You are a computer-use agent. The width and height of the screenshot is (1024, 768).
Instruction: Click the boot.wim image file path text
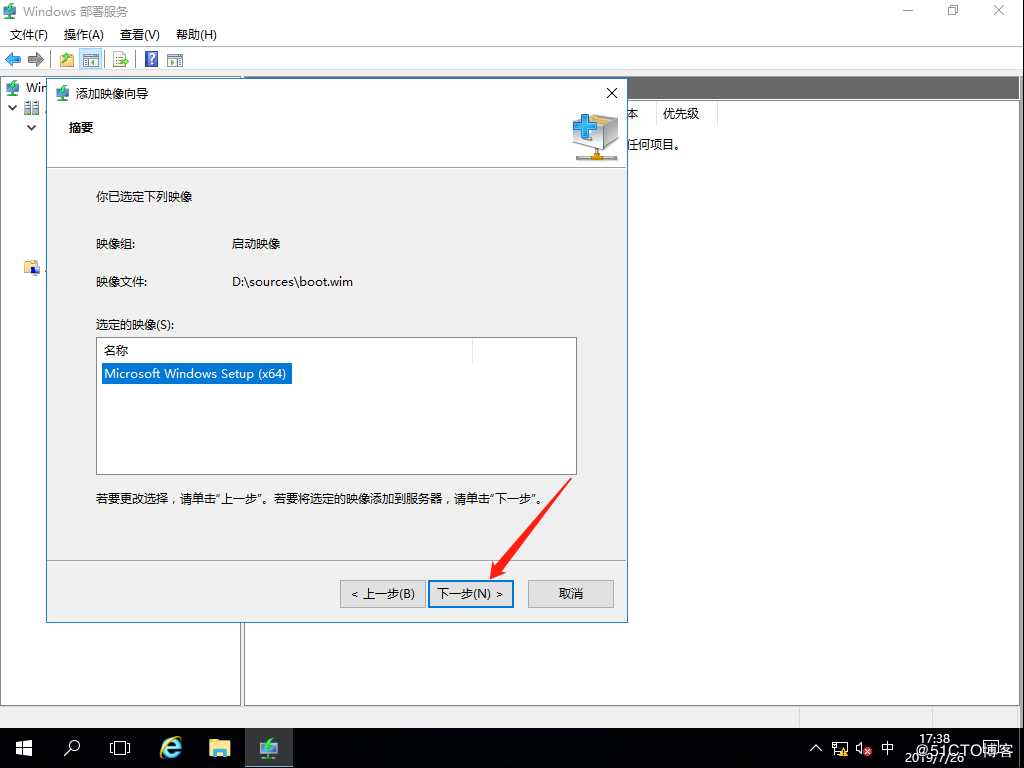click(x=292, y=282)
